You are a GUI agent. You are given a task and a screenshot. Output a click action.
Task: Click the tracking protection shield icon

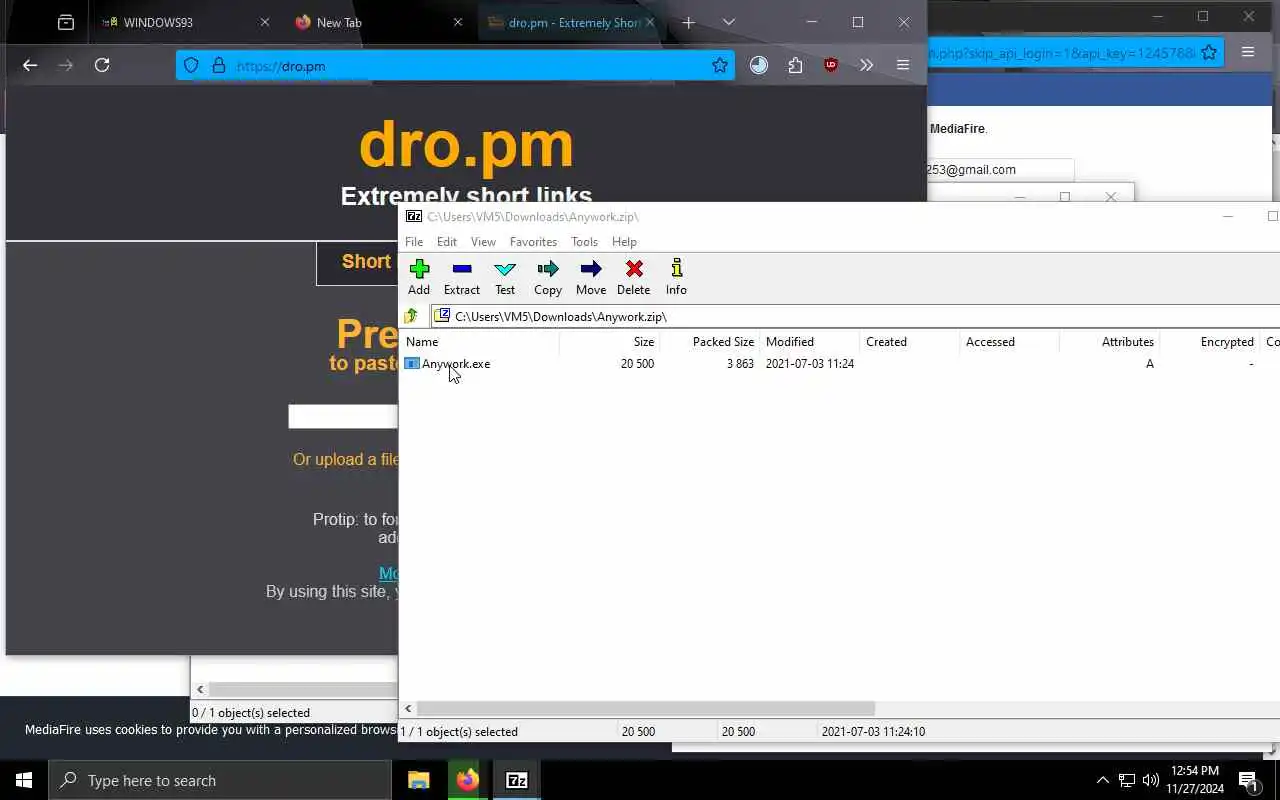coord(191,66)
